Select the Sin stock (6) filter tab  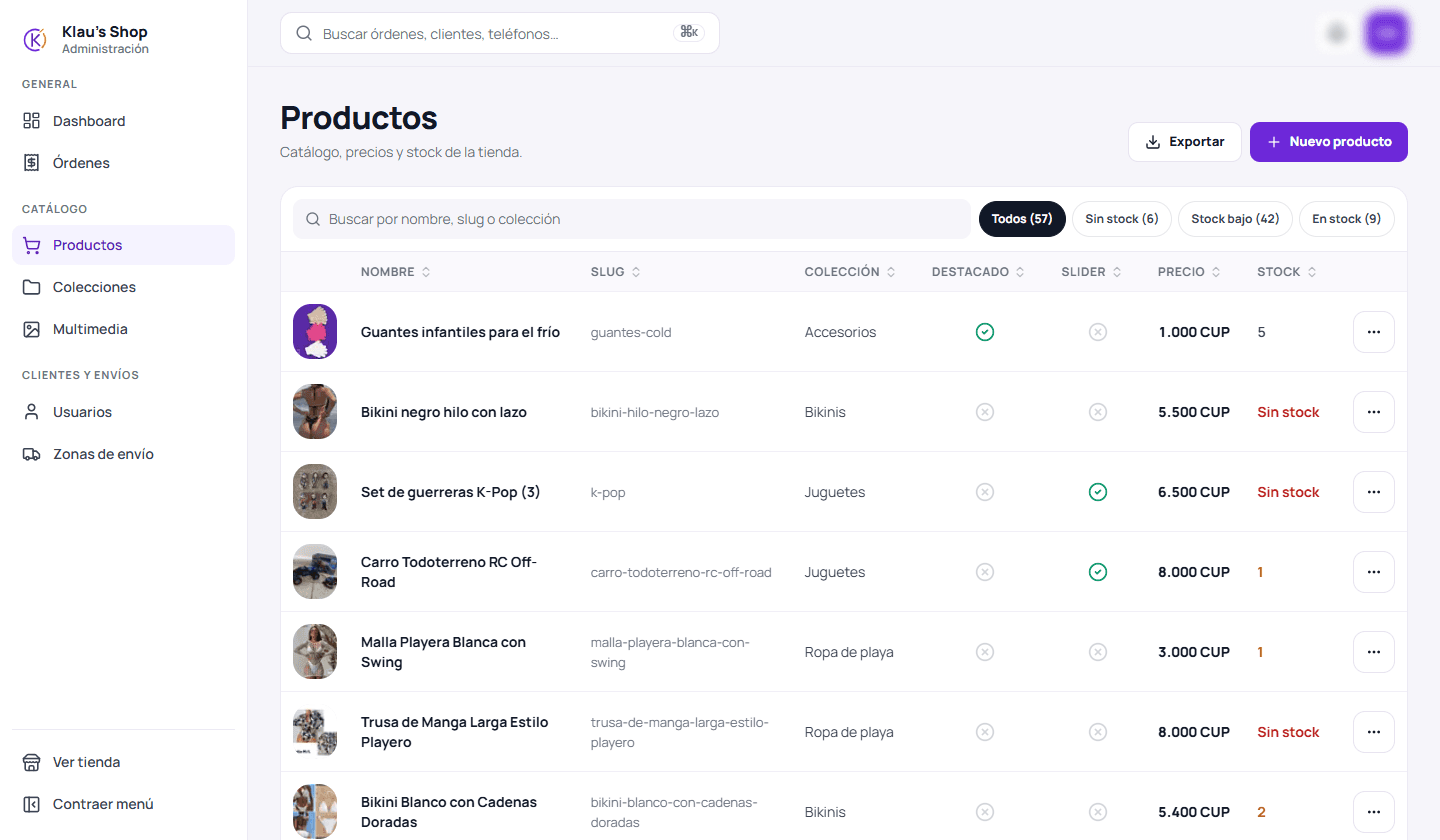(x=1122, y=219)
